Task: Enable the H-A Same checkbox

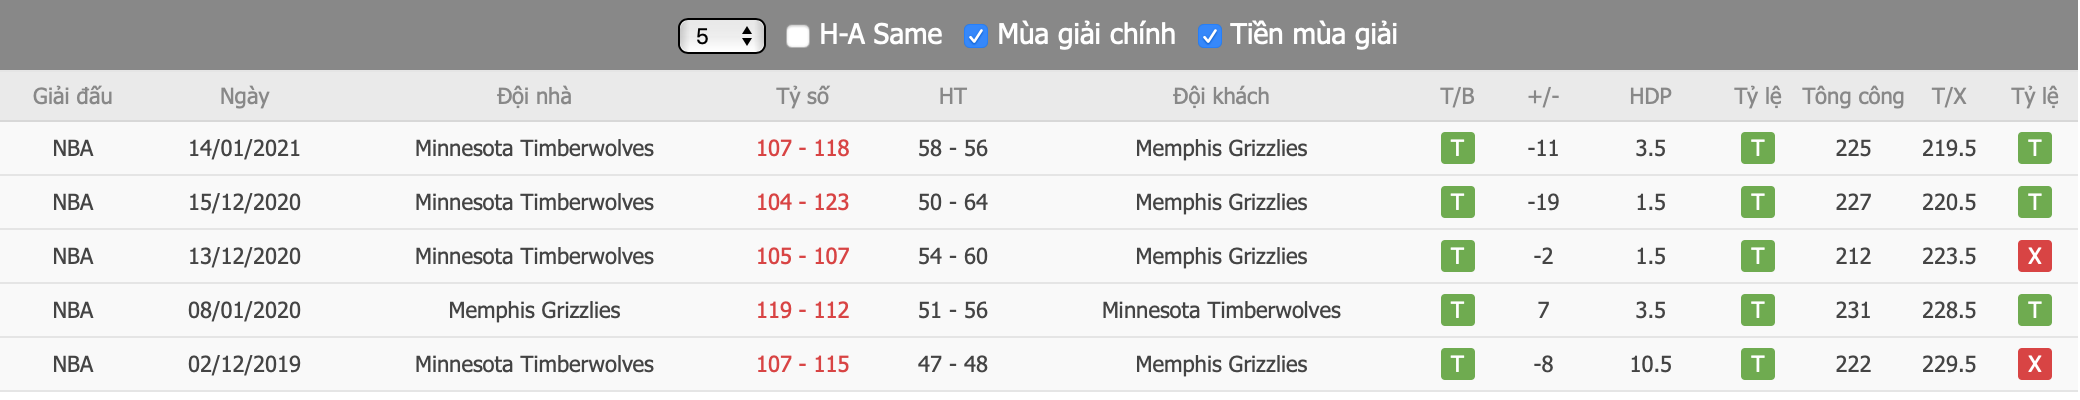Action: point(798,36)
